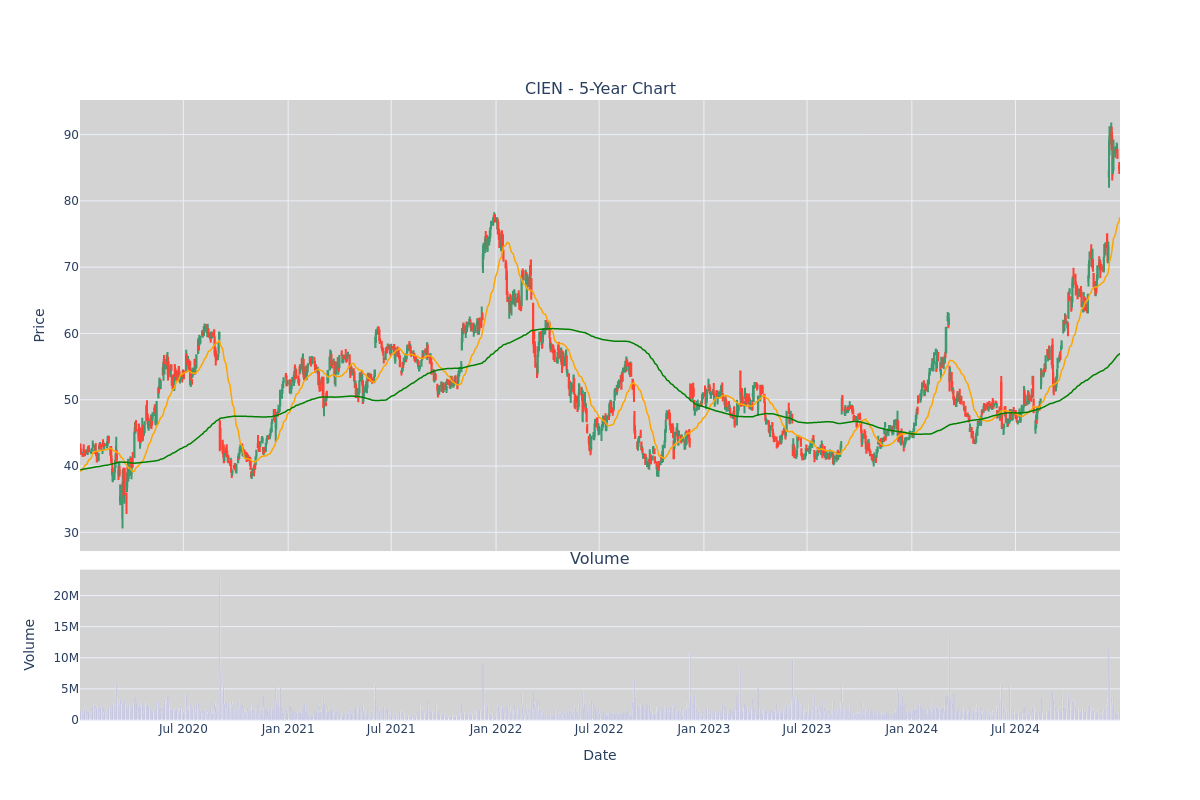Viewport: 1200px width, 800px height.
Task: Click the 'Jan 2022' date tick label
Action: (x=496, y=729)
